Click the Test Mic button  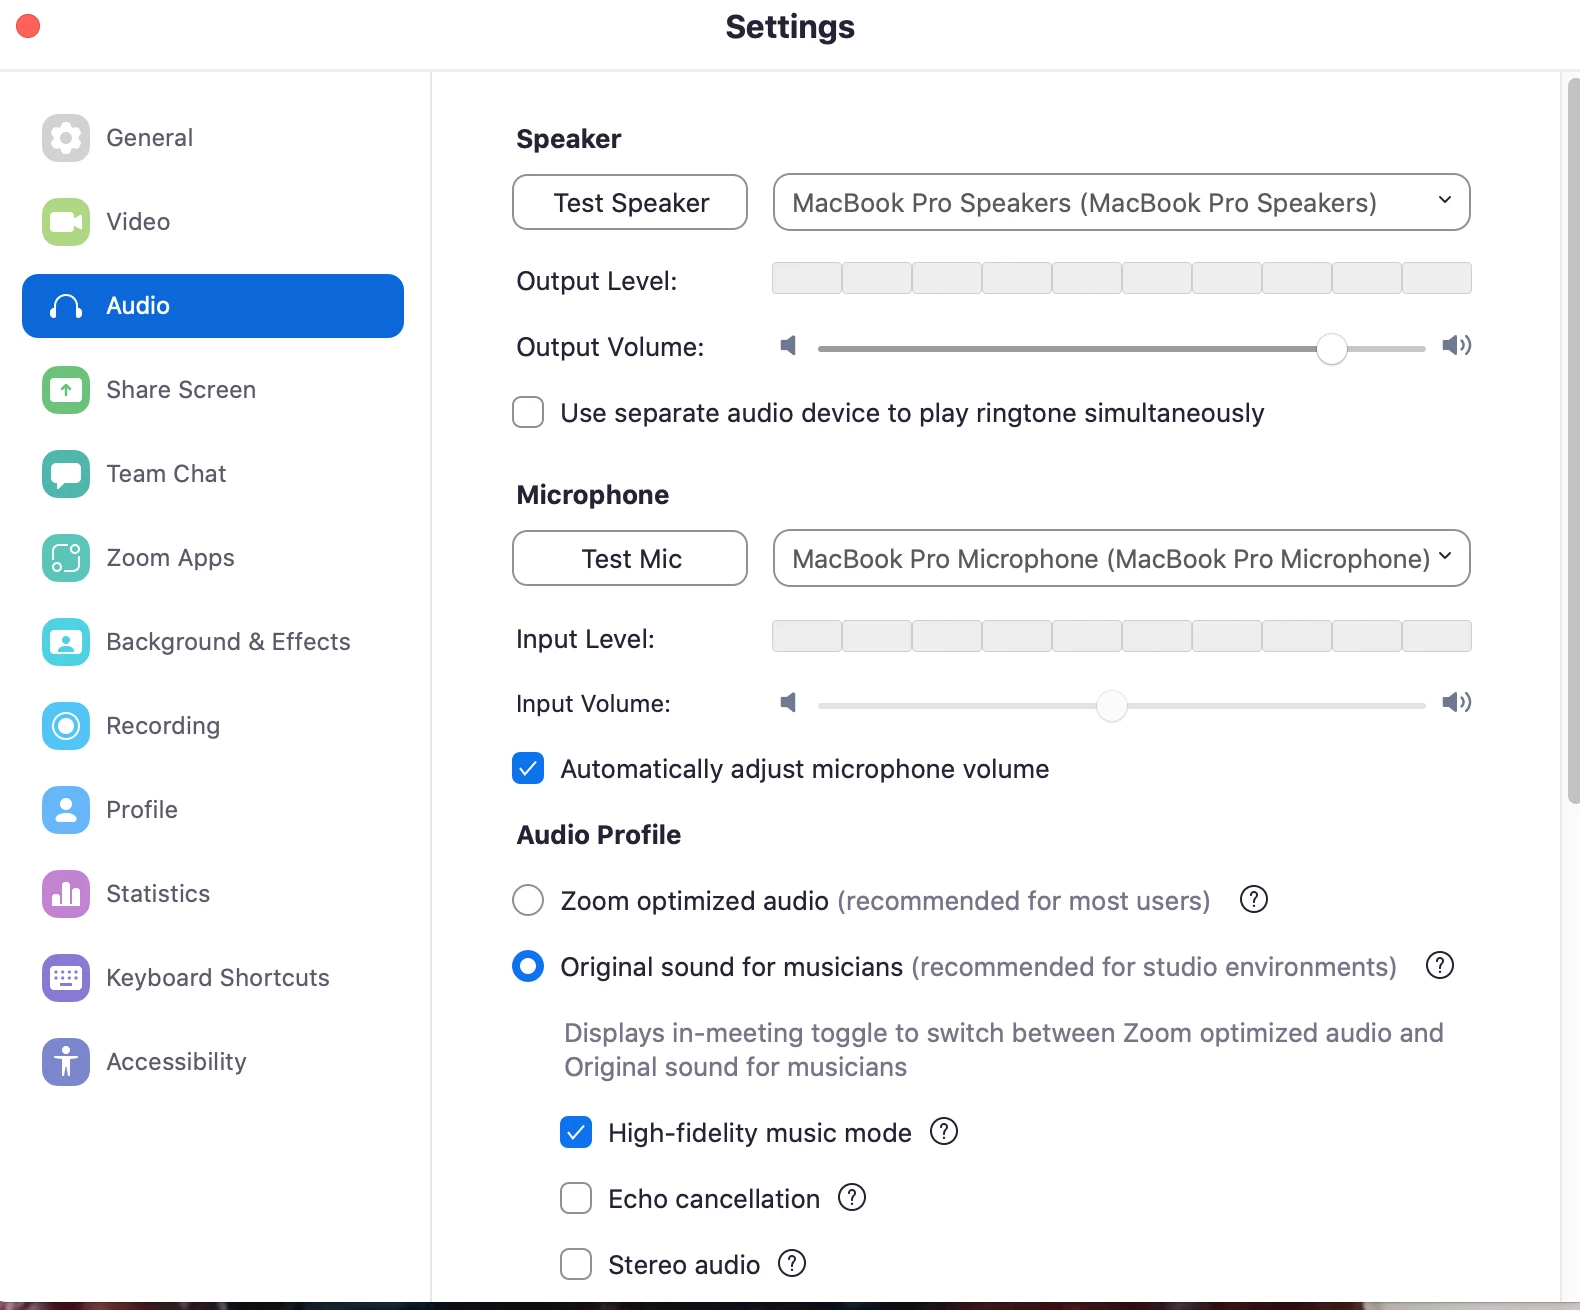pyautogui.click(x=630, y=558)
